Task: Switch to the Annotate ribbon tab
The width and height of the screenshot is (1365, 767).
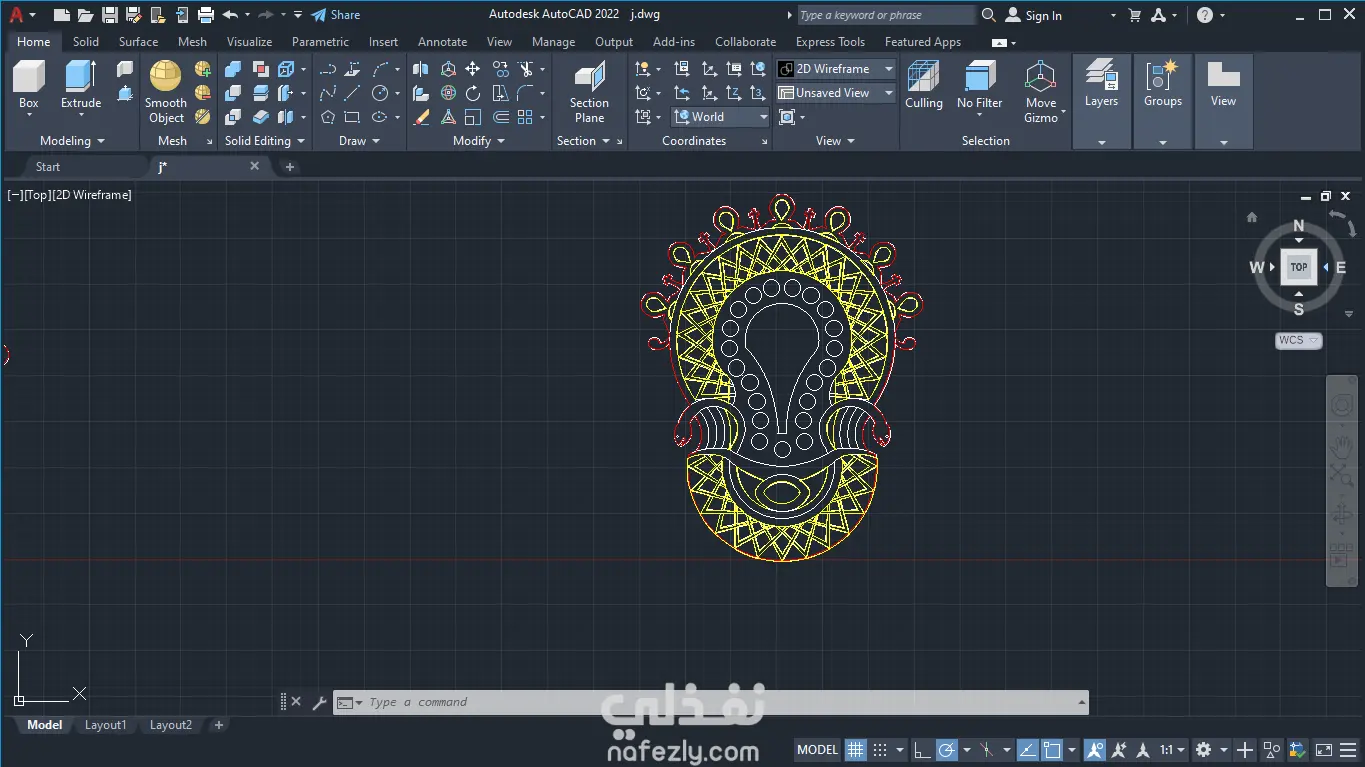Action: [x=442, y=42]
